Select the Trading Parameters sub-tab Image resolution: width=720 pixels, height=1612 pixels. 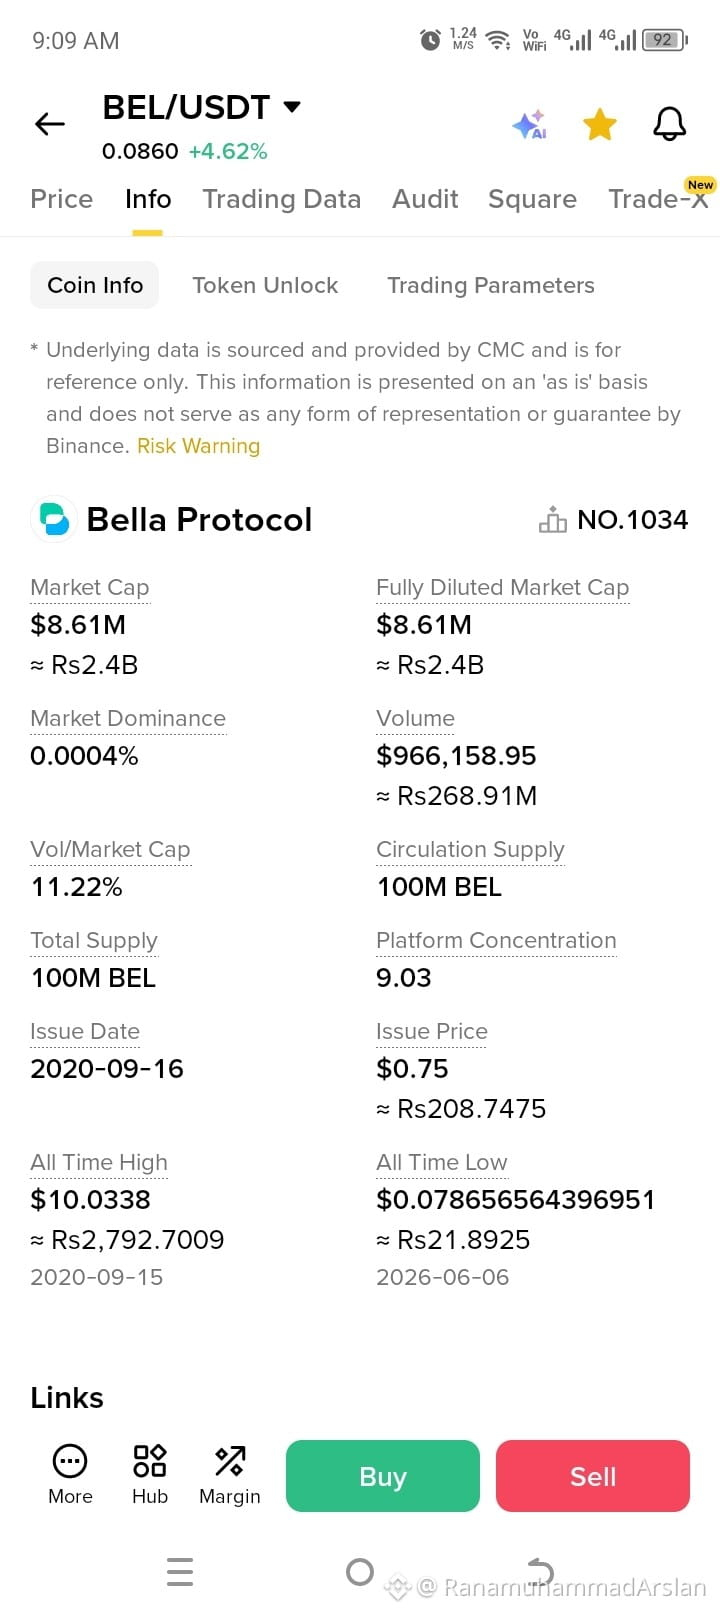coord(491,285)
